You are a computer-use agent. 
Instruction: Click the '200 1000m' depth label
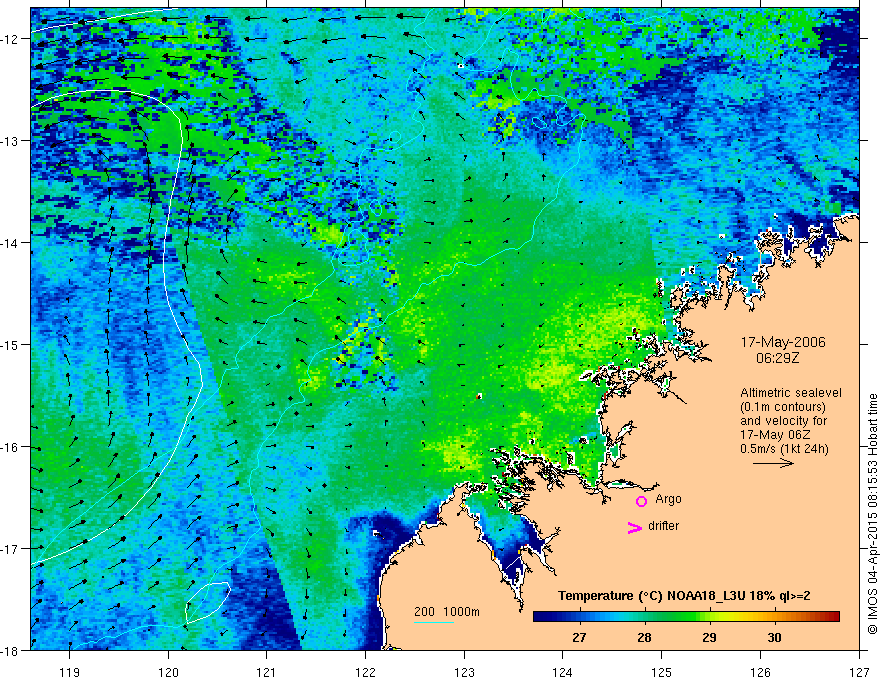click(447, 612)
